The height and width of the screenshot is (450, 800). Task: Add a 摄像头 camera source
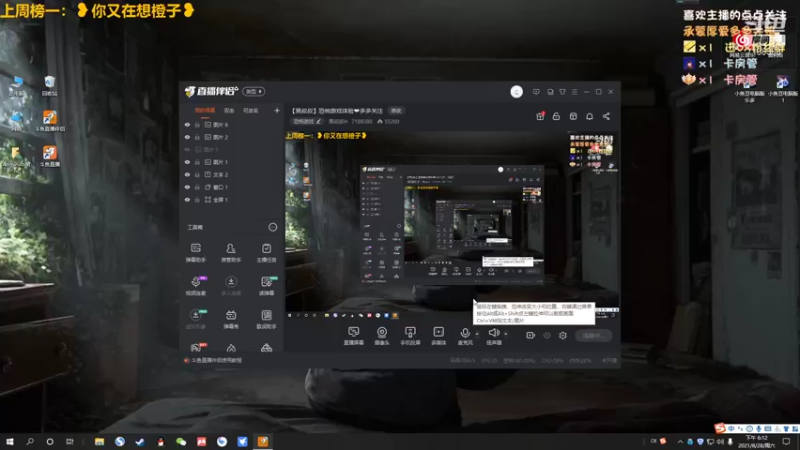(382, 336)
